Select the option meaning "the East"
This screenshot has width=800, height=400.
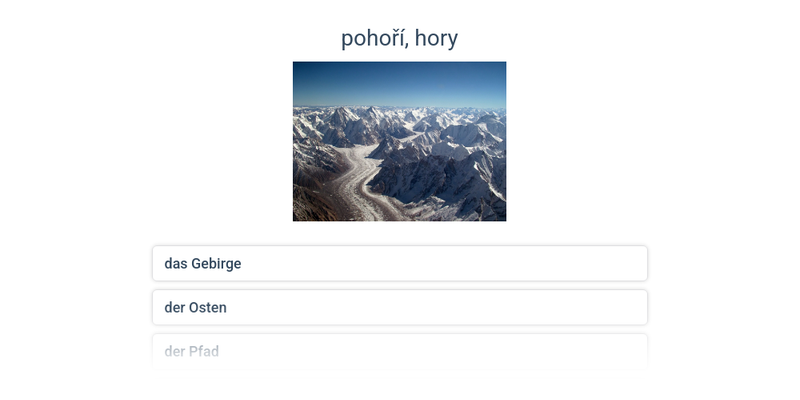[x=399, y=308]
